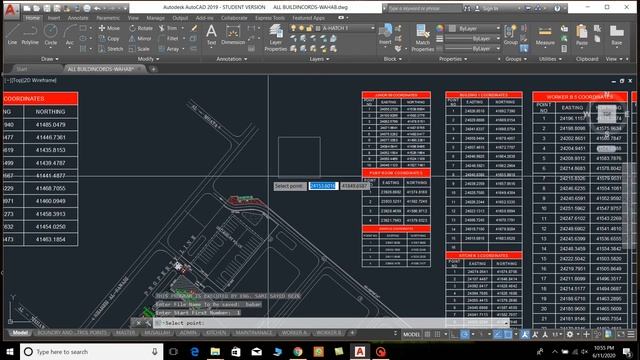Expand the Layers panel

pyautogui.click(x=319, y=59)
